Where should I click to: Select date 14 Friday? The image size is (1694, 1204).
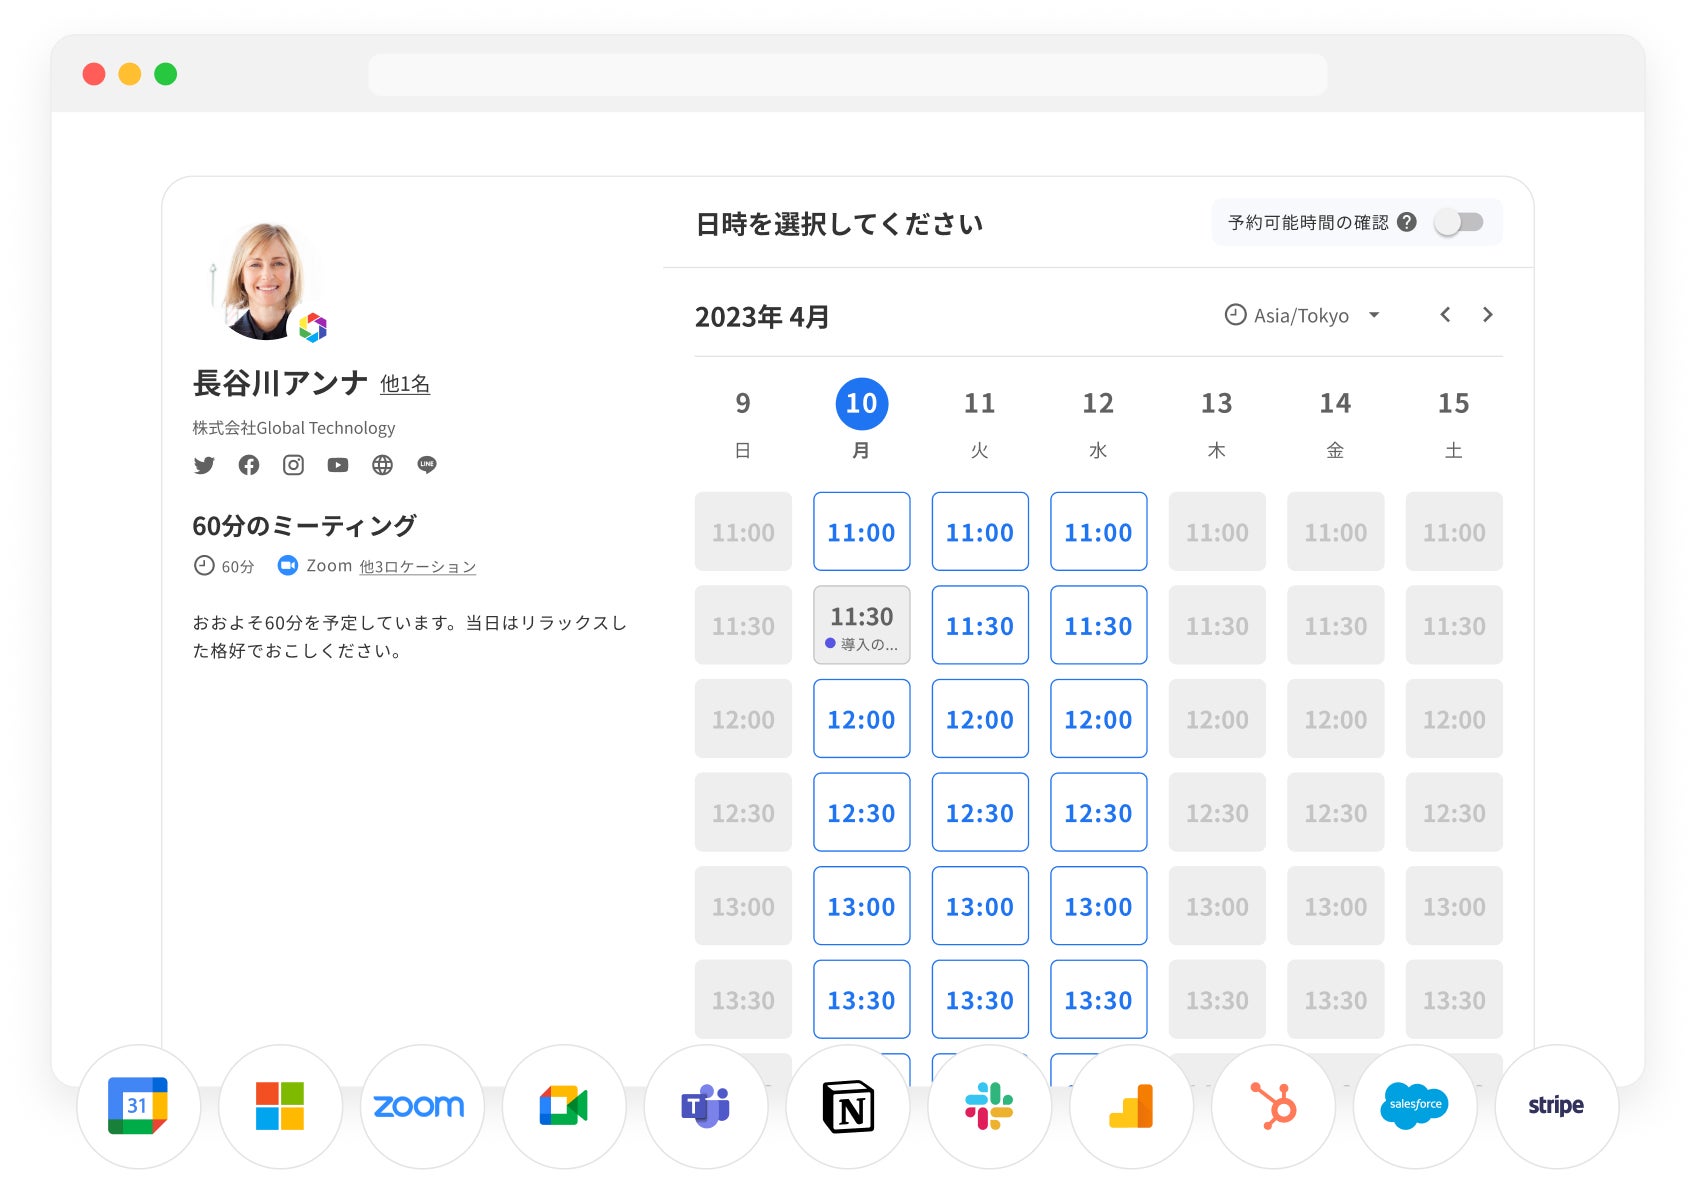coord(1335,404)
